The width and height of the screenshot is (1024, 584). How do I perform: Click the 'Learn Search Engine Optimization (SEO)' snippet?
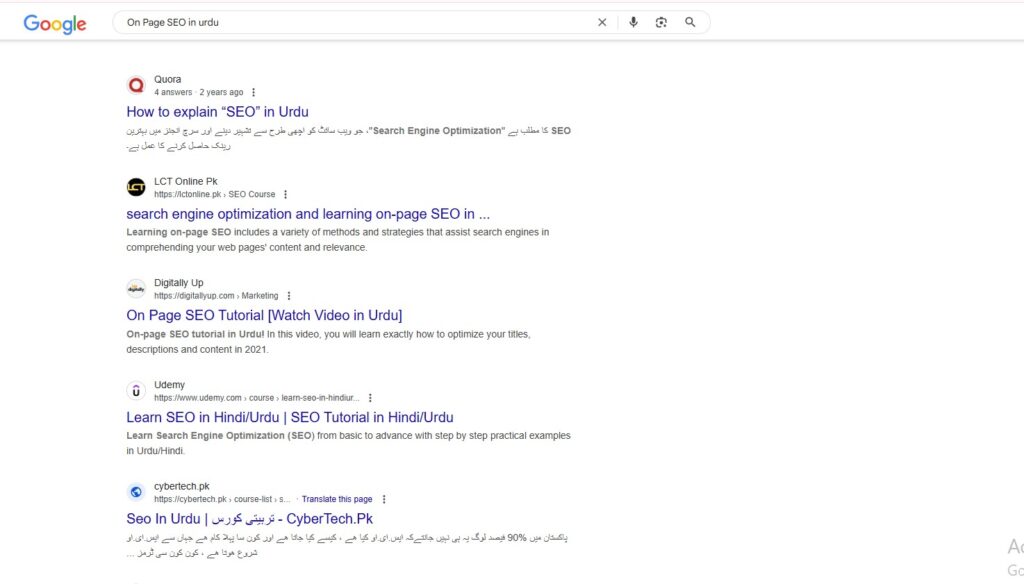coord(348,443)
